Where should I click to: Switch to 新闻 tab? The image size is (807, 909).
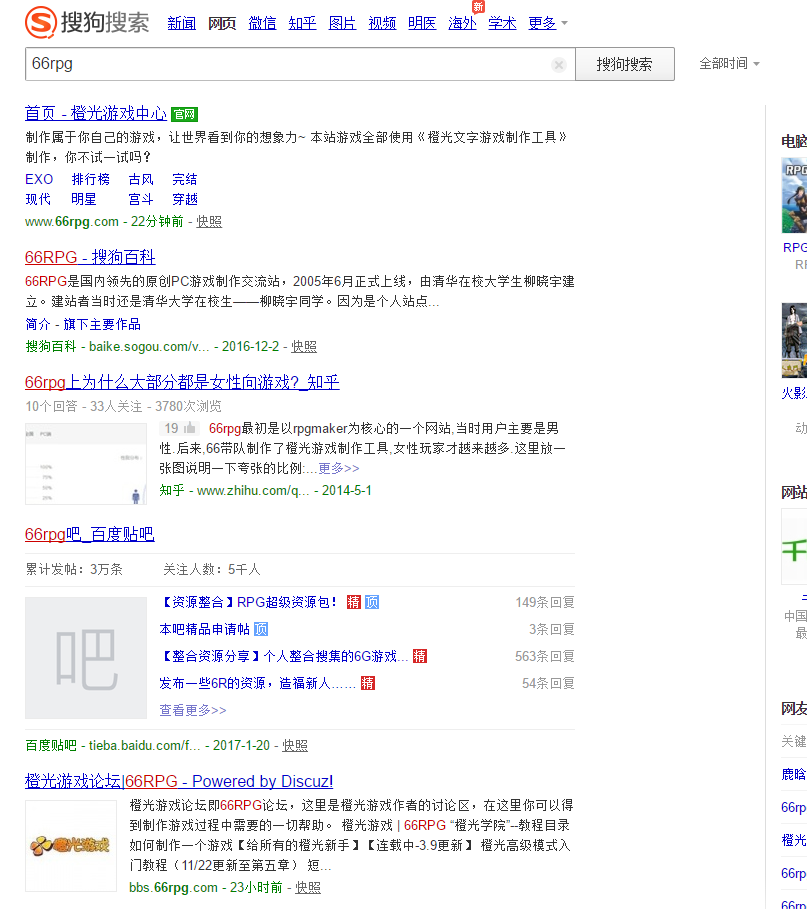(181, 23)
